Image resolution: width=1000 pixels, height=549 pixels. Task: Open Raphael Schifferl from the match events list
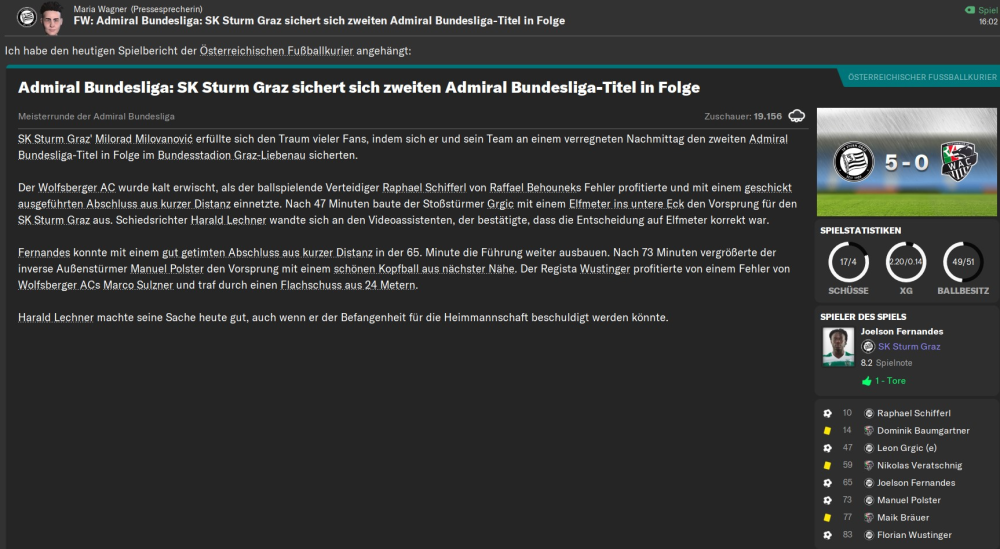[914, 413]
